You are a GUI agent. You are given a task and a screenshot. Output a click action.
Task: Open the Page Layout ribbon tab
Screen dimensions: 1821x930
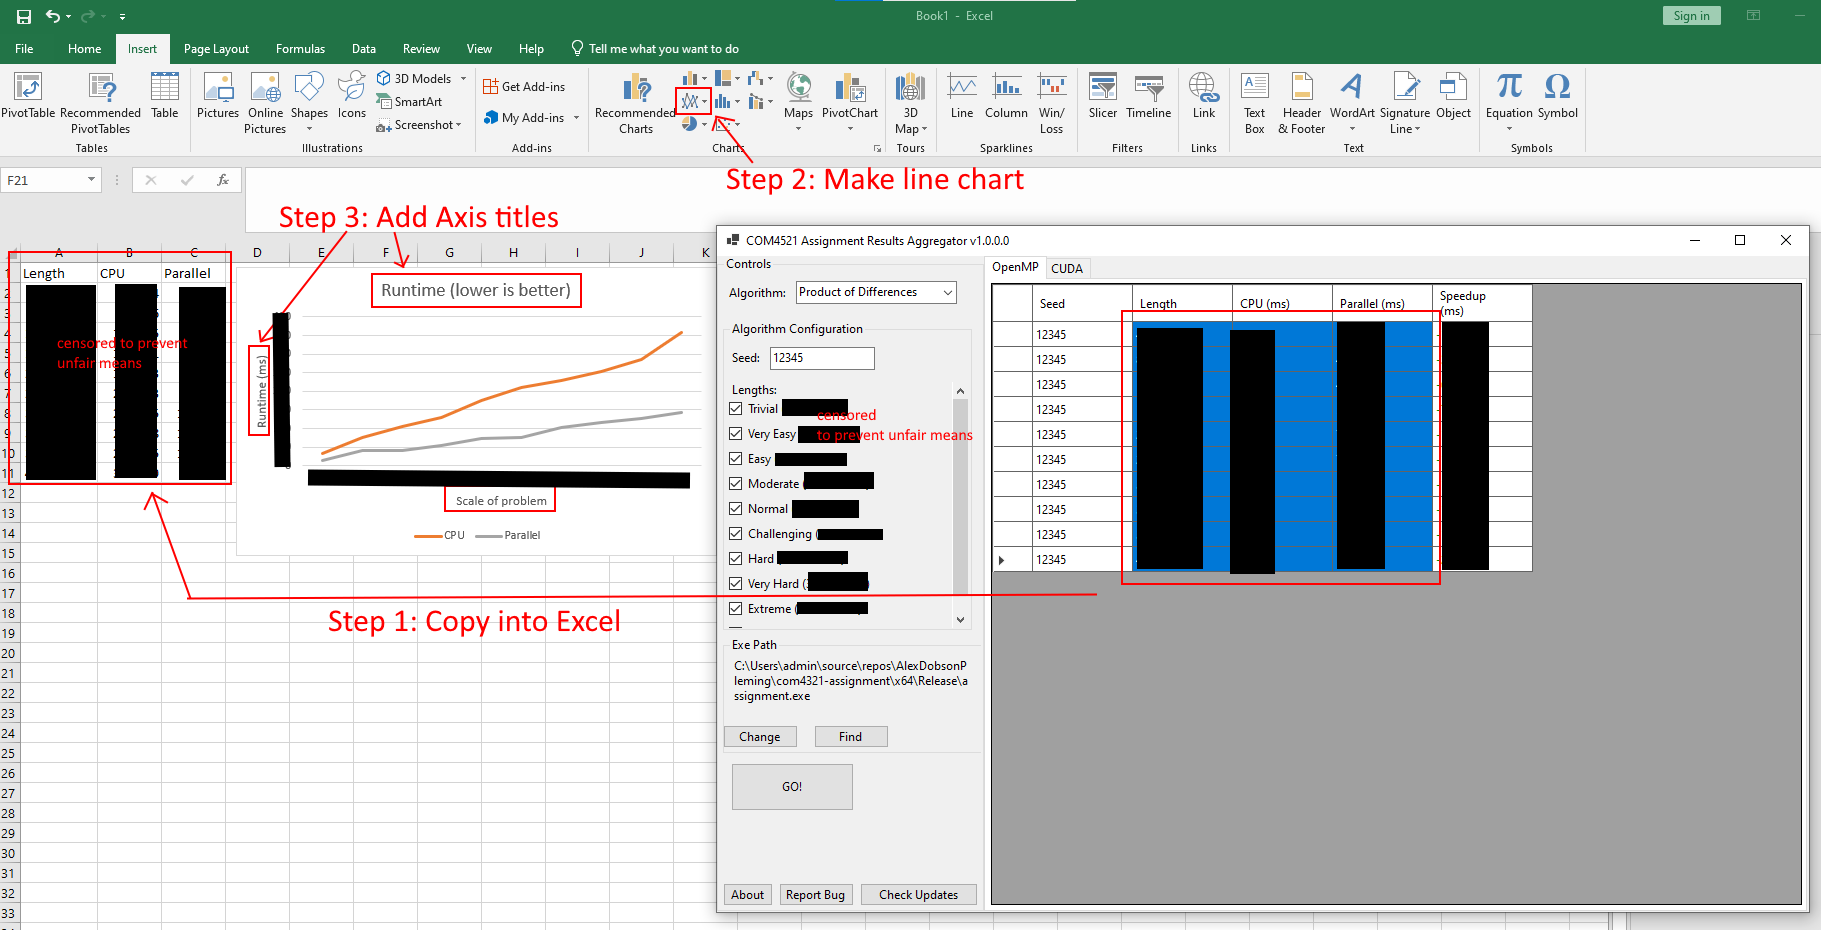pos(216,49)
